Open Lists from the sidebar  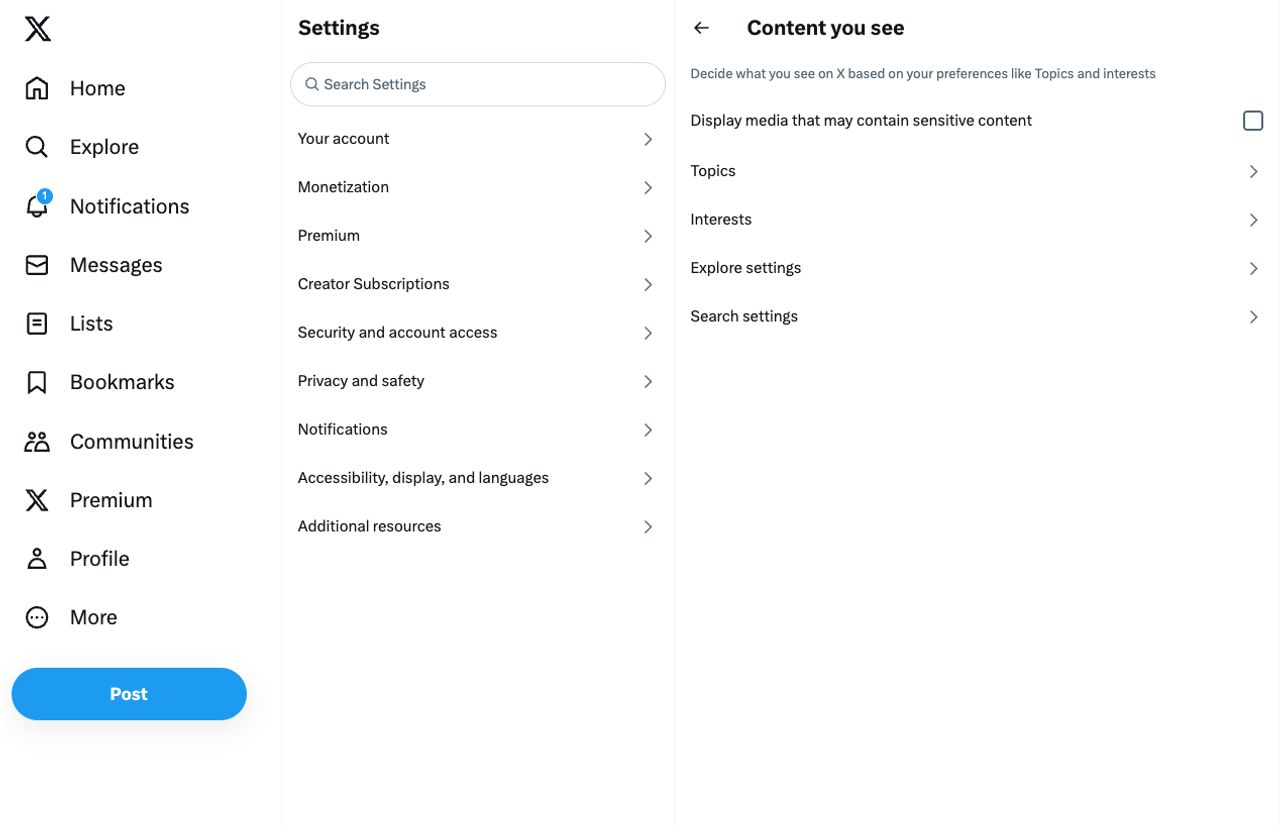[x=91, y=324]
